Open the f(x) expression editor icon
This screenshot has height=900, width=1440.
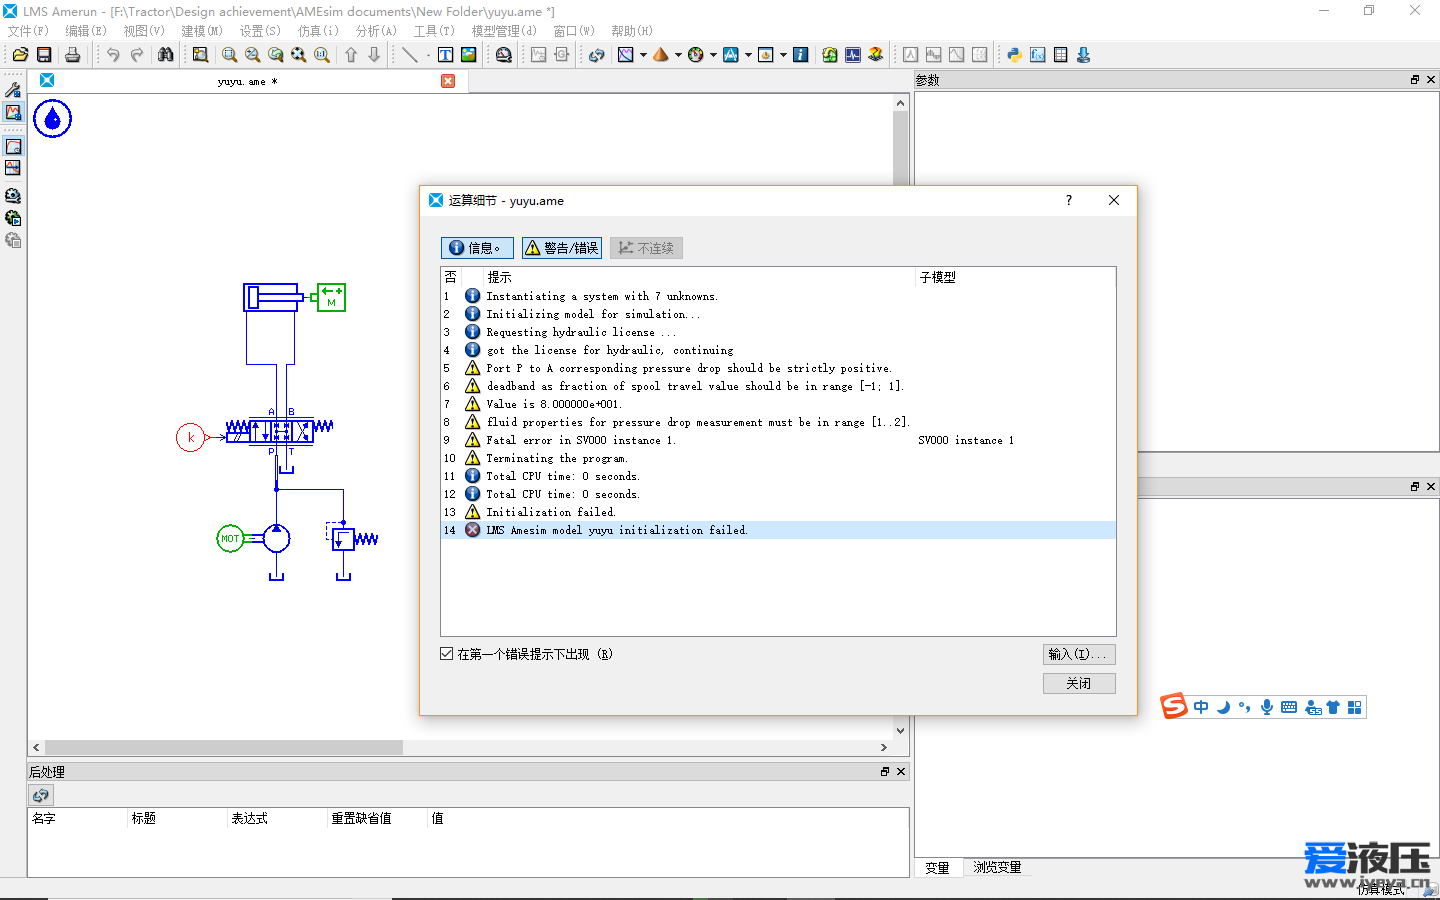[x=1037, y=55]
